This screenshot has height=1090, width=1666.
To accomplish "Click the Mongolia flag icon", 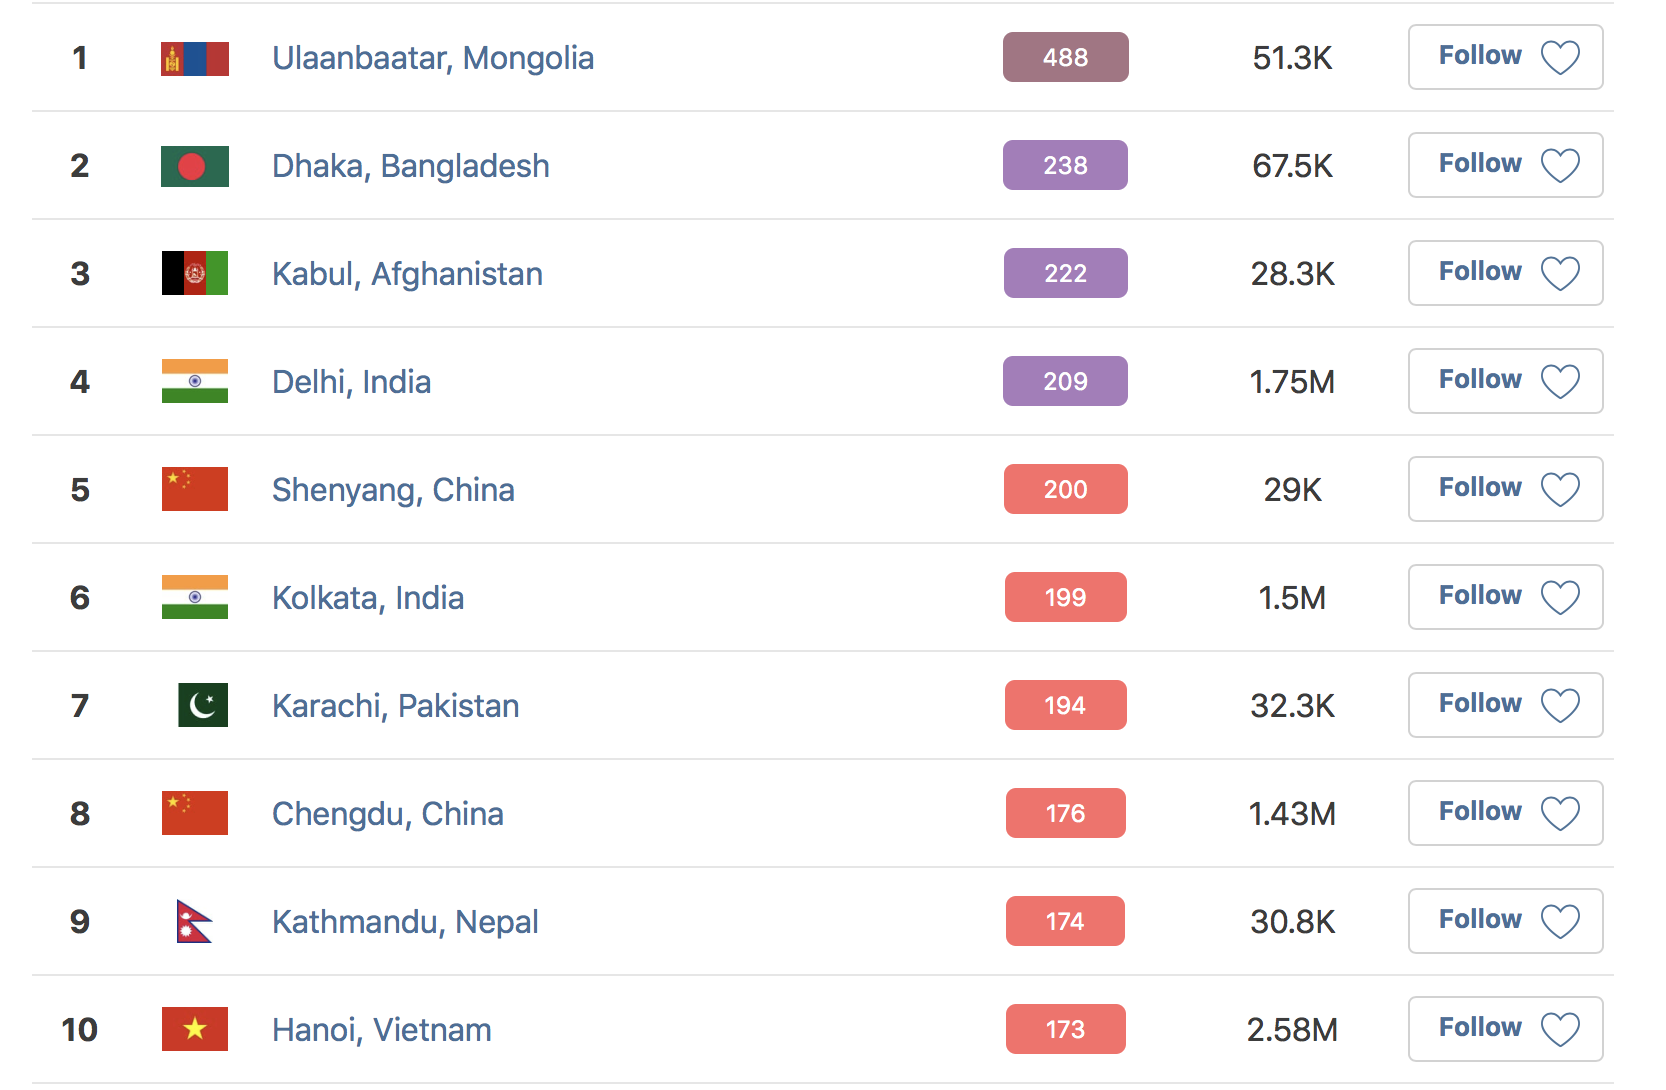I will [195, 58].
